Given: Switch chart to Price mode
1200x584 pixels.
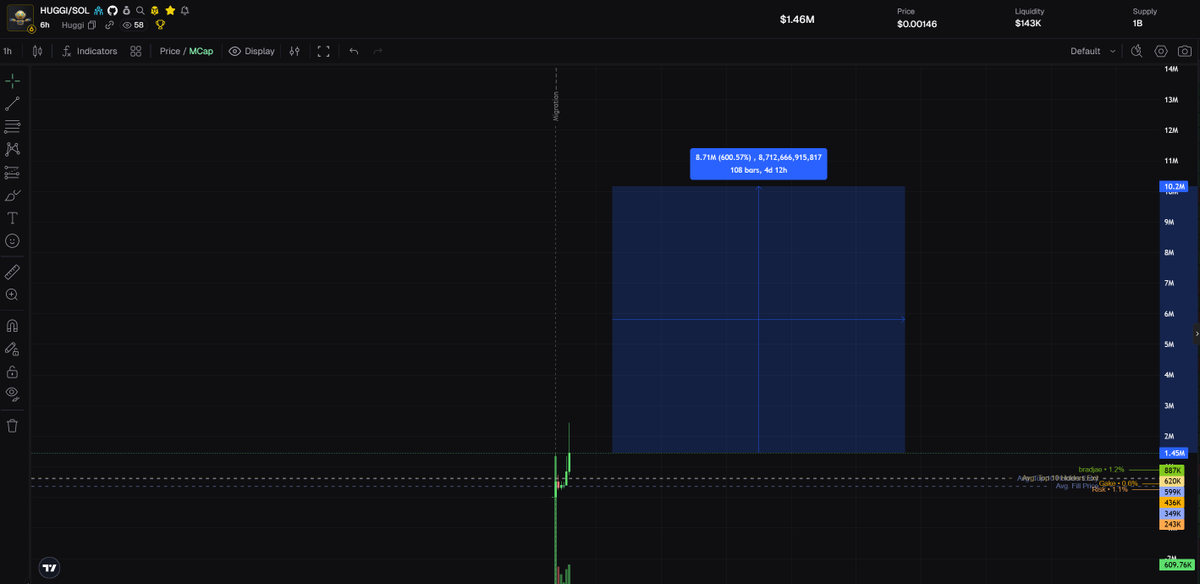Looking at the screenshot, I should tap(170, 51).
